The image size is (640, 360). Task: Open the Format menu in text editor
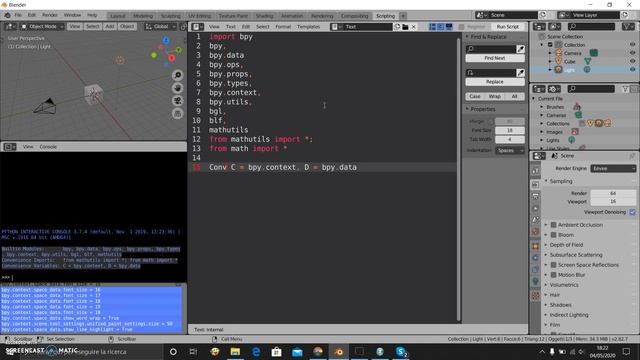tap(283, 27)
